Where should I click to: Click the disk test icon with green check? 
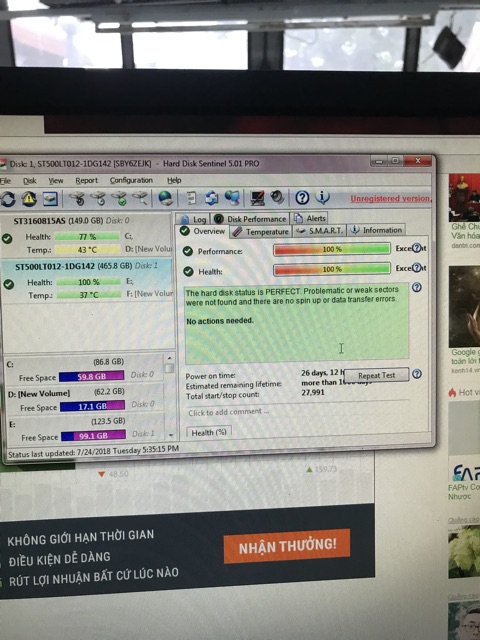(119, 199)
